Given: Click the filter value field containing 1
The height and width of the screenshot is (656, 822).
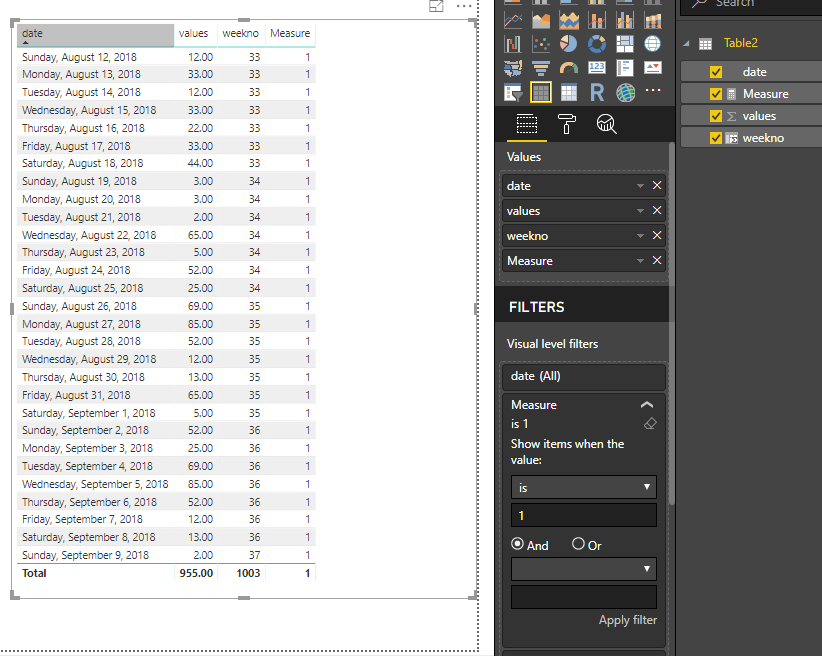Looking at the screenshot, I should [583, 515].
